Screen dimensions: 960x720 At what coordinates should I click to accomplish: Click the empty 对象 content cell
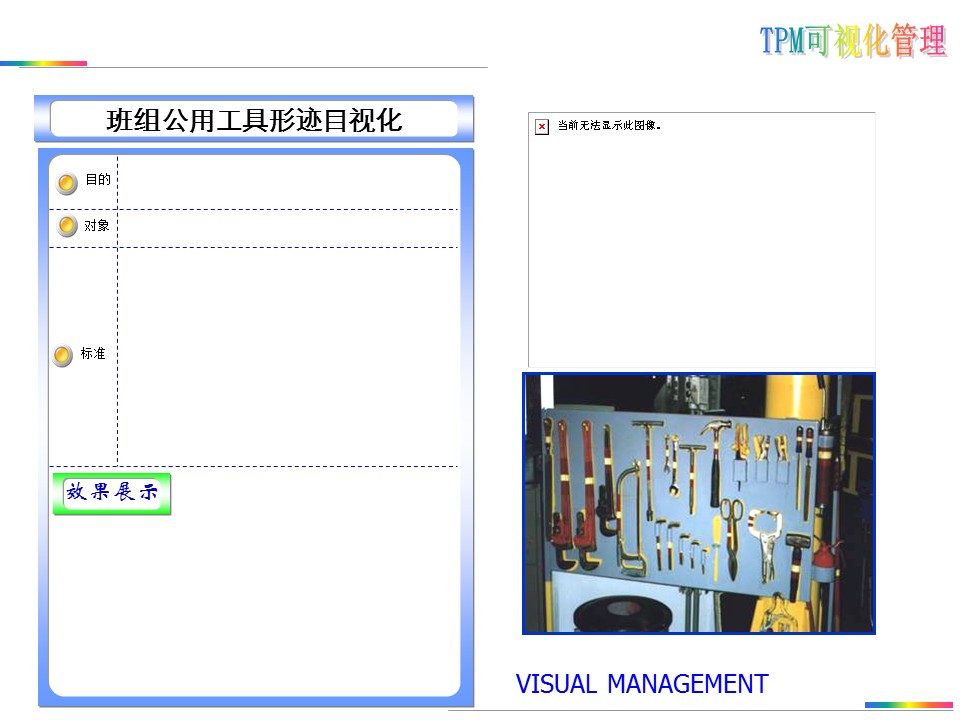tap(288, 228)
